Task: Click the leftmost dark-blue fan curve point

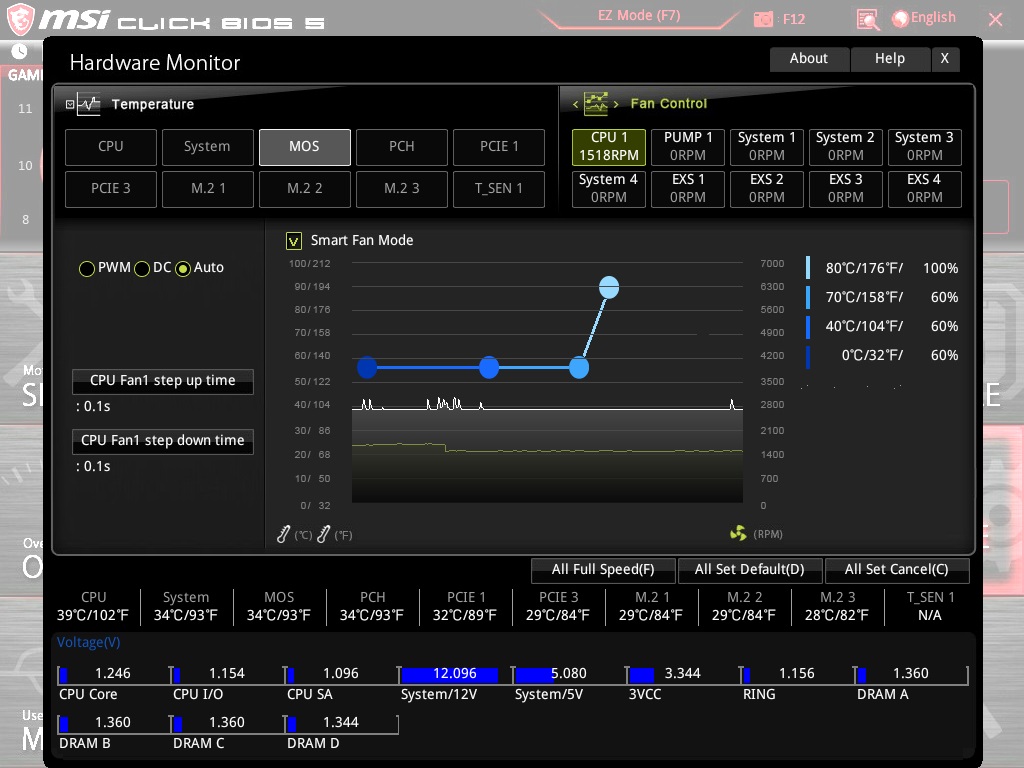Action: (x=367, y=367)
